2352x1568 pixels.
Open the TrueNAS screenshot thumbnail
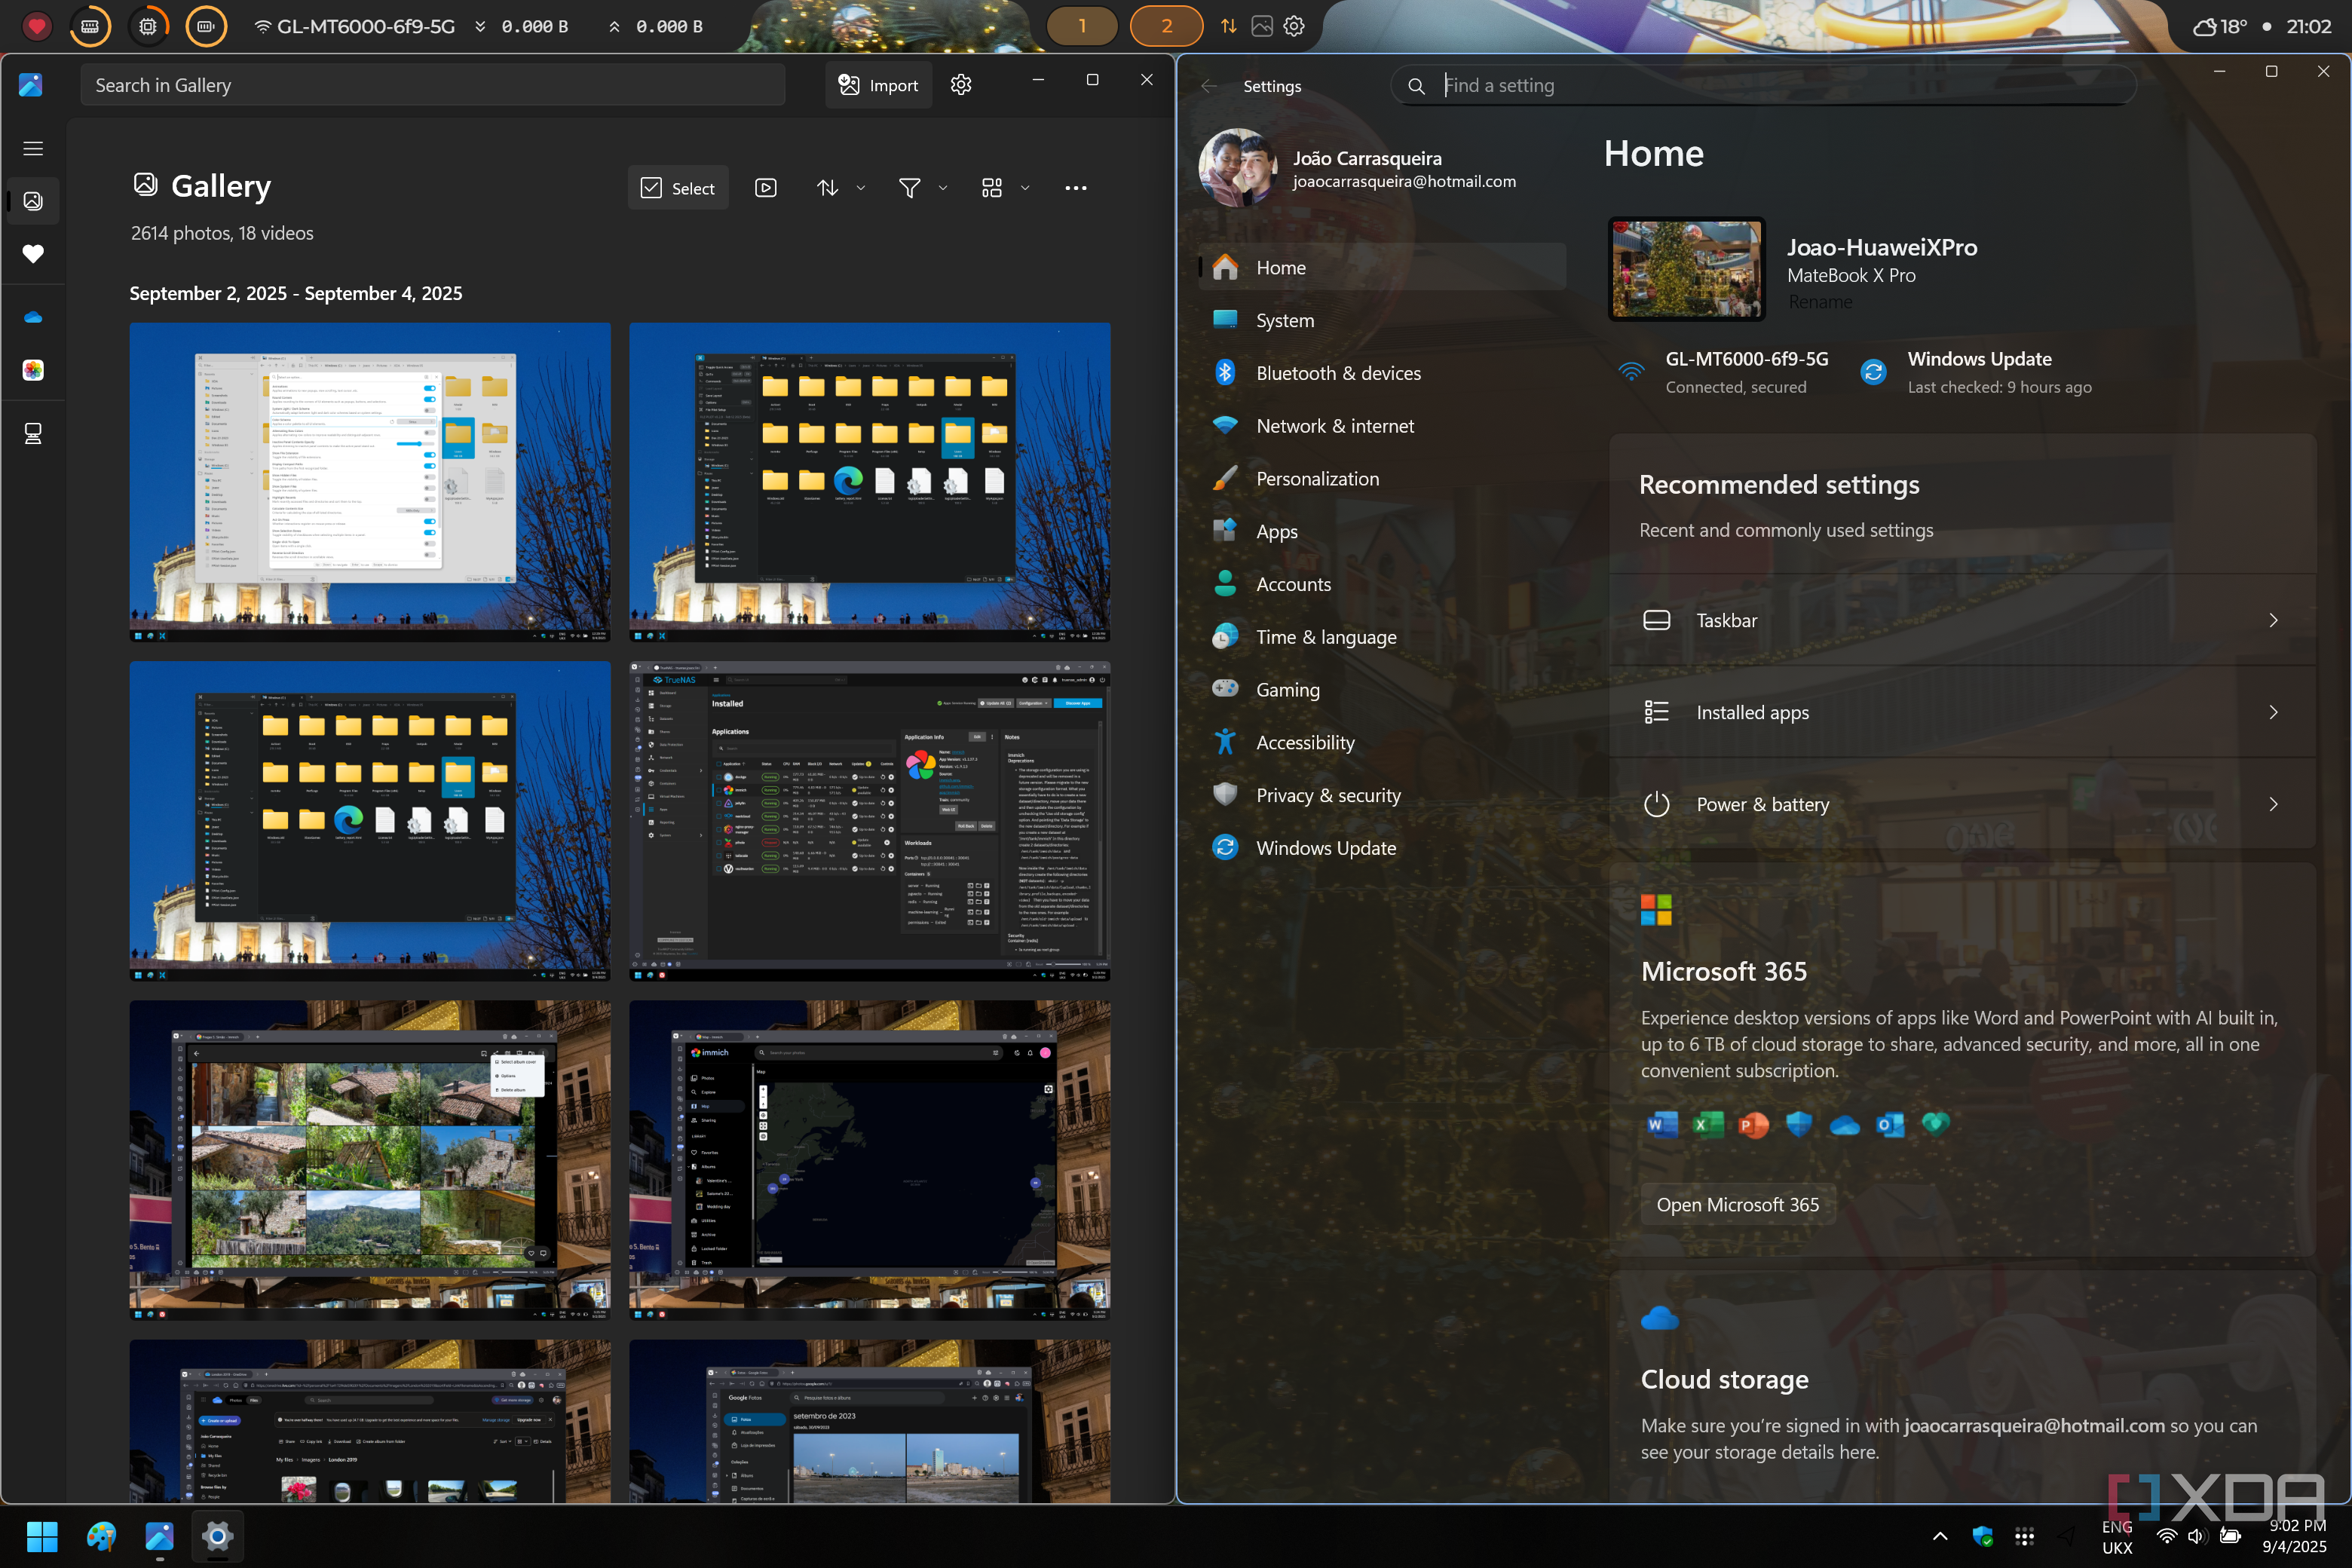[x=869, y=820]
